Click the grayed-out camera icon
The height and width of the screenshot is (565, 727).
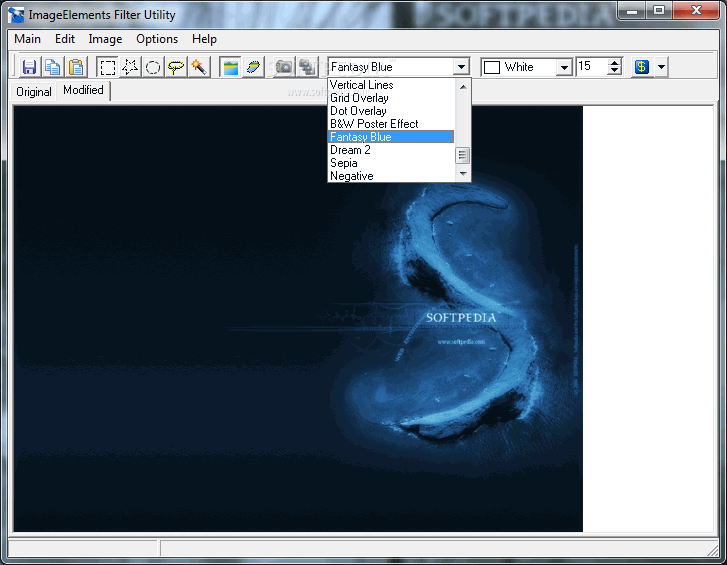tap(284, 67)
